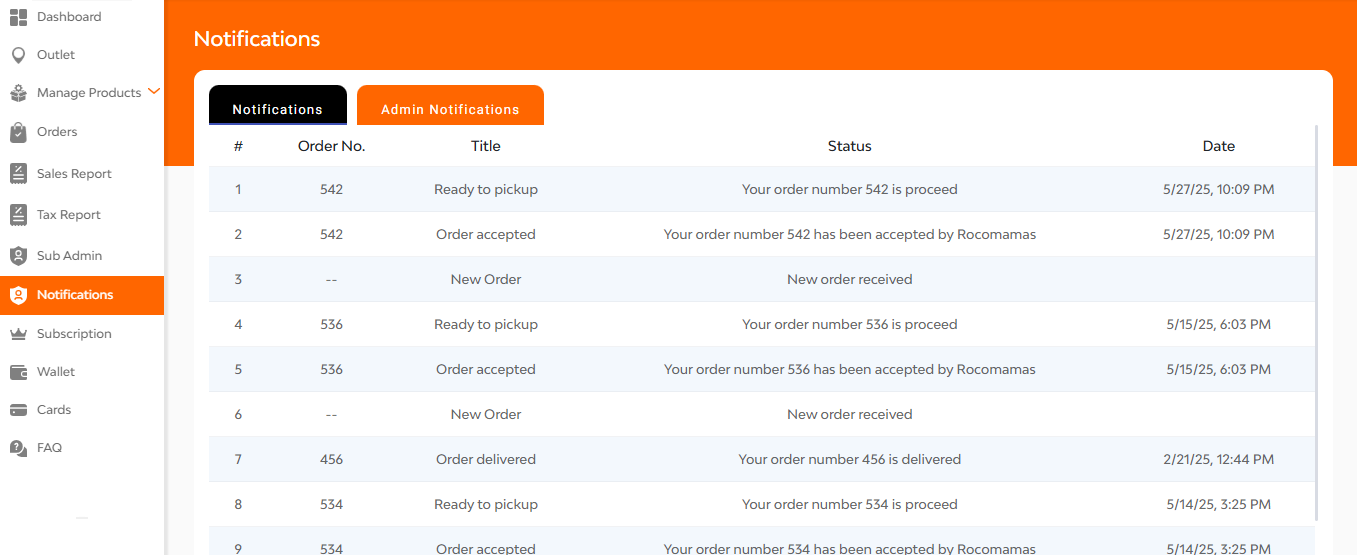Screen dimensions: 1357x555
Task: Click the Manage Products box icon
Action: pos(18,93)
